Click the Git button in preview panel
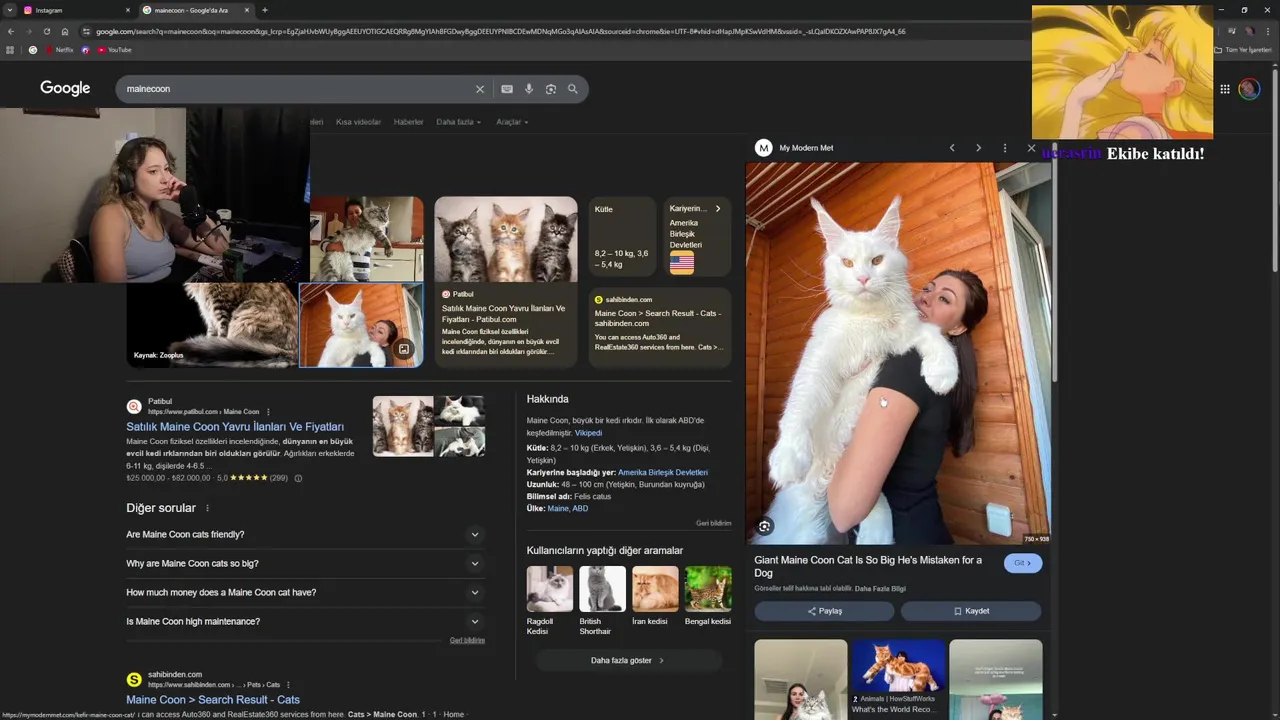This screenshot has width=1280, height=720. pos(1023,563)
